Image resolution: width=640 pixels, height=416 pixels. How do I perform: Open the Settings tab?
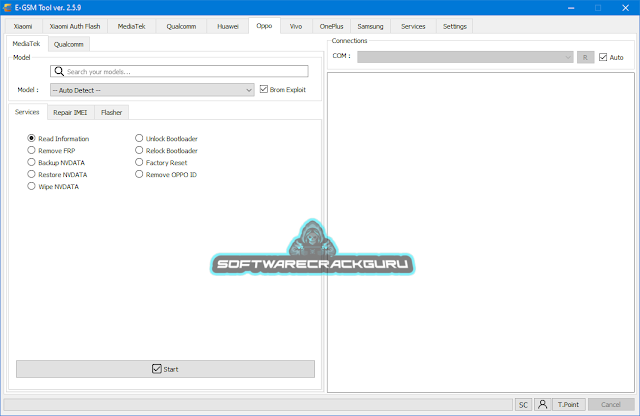(x=455, y=26)
